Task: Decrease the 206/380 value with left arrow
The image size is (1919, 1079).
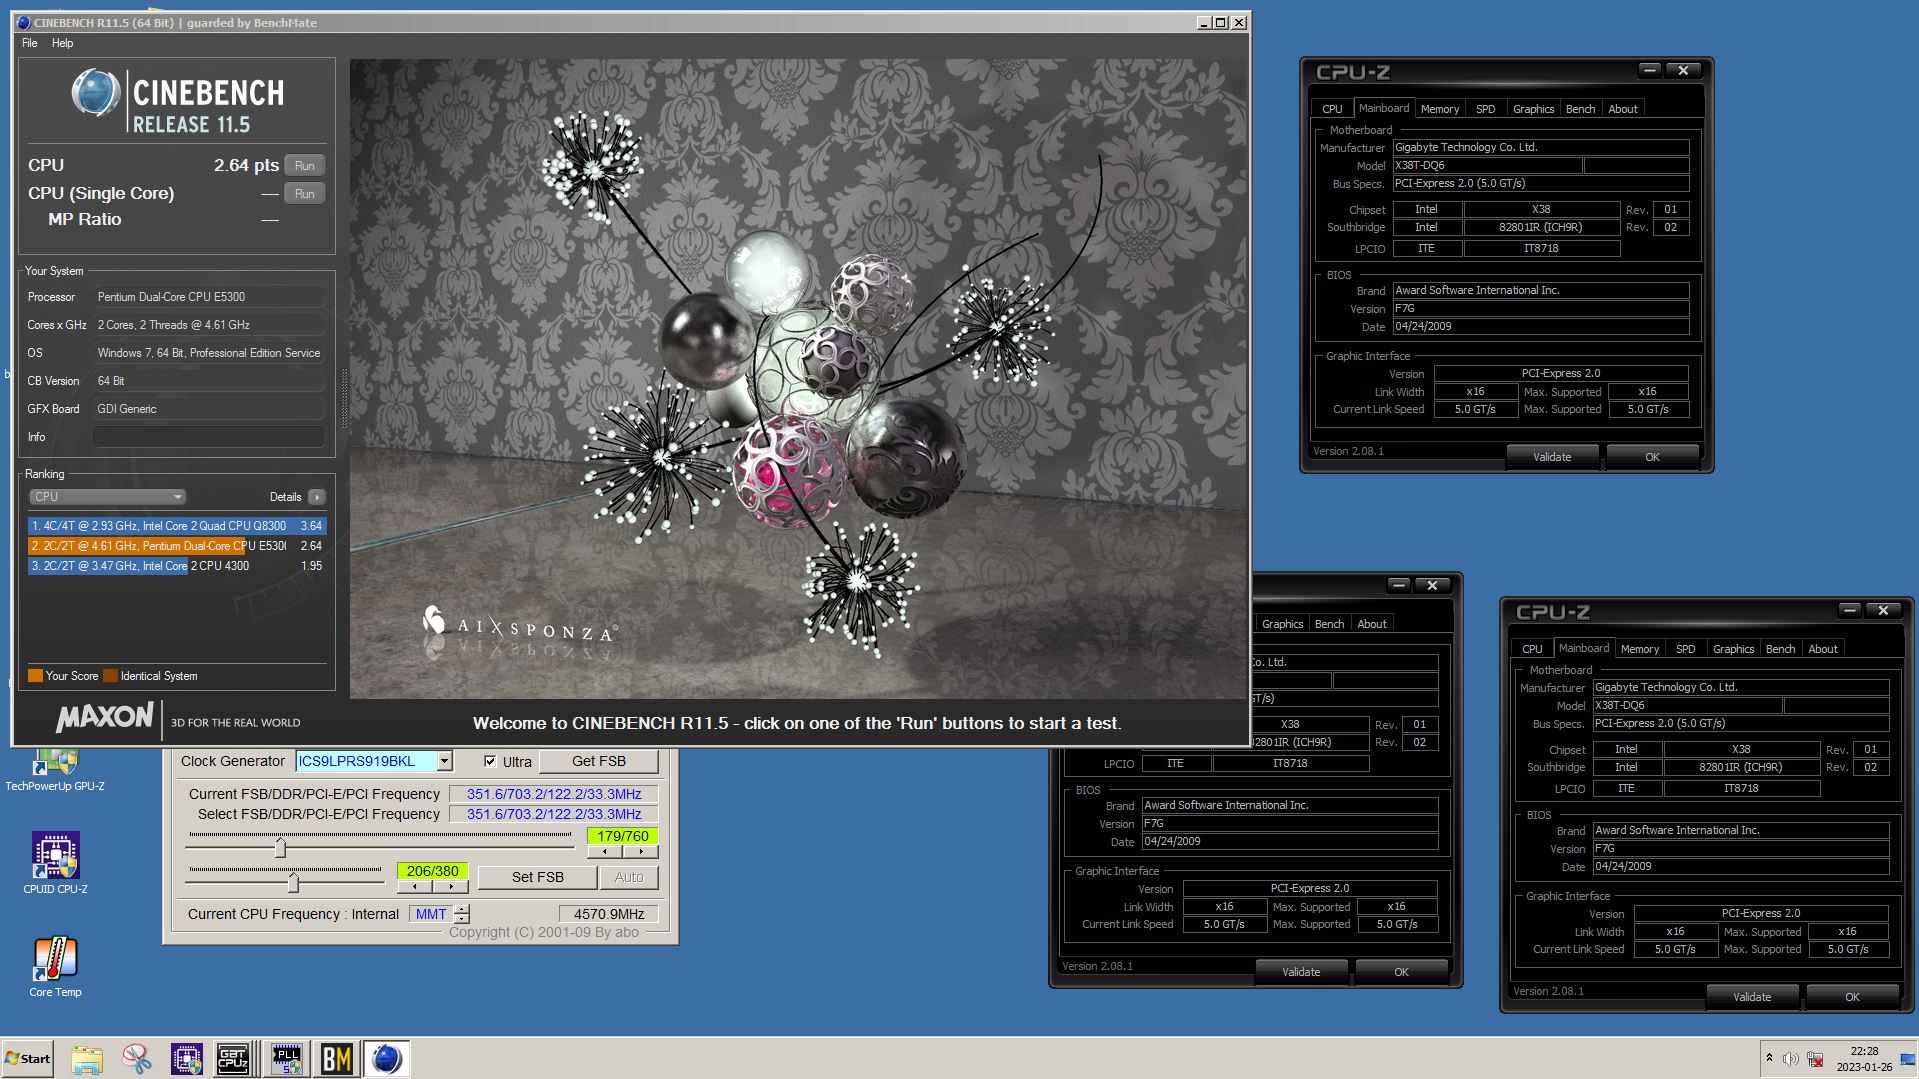Action: point(415,887)
